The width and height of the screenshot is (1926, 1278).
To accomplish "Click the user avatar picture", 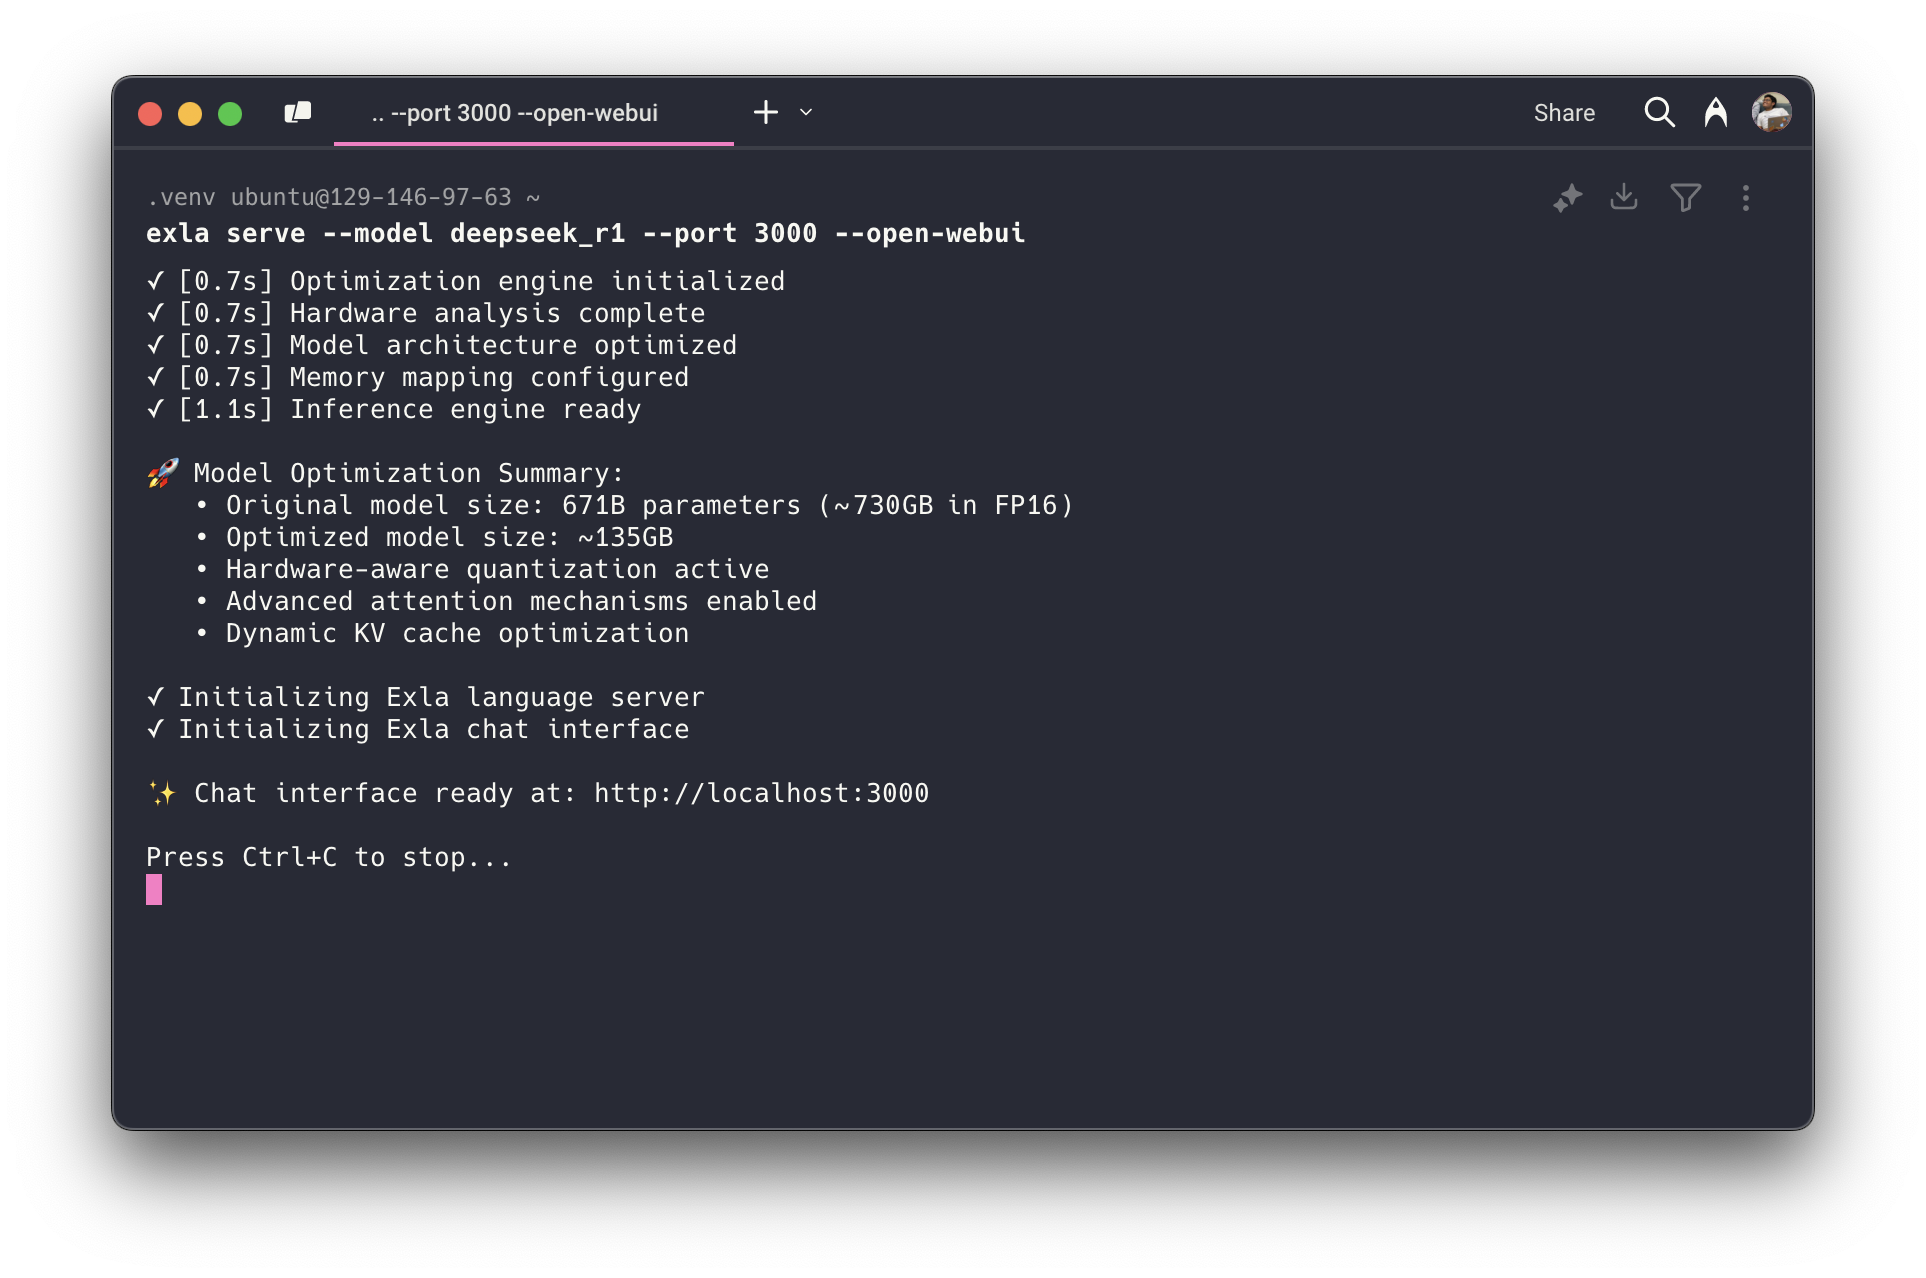I will point(1771,113).
